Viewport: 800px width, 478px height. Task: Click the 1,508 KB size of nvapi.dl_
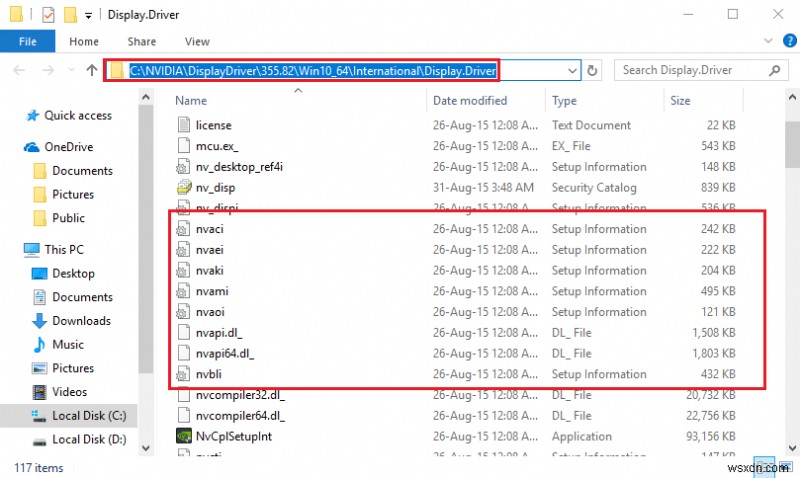tap(713, 333)
